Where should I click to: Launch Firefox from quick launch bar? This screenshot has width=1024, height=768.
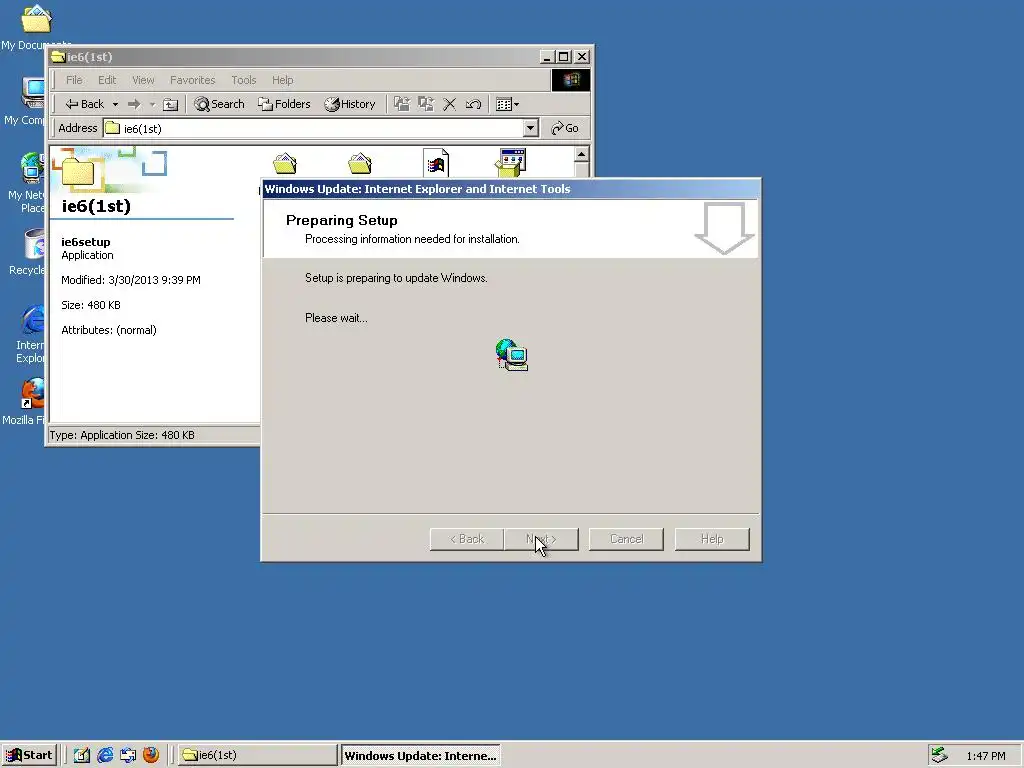click(151, 755)
